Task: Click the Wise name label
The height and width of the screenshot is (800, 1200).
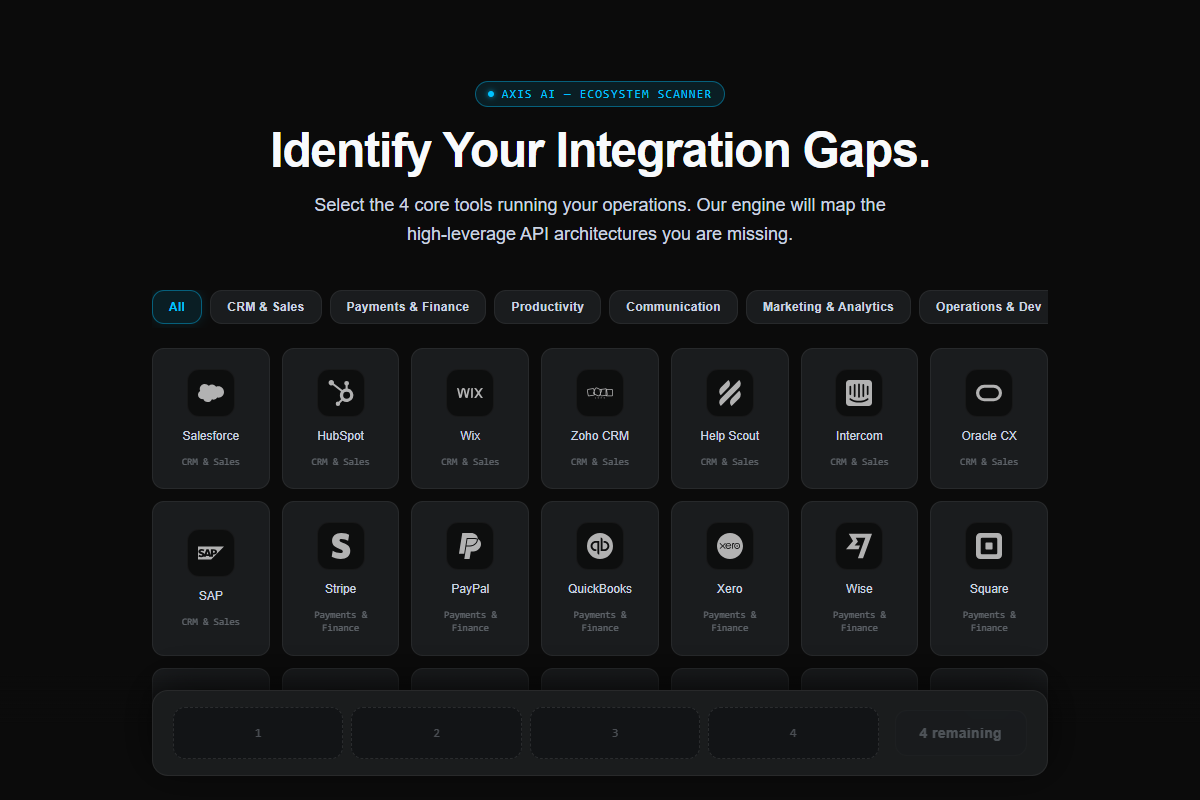Action: coord(859,589)
